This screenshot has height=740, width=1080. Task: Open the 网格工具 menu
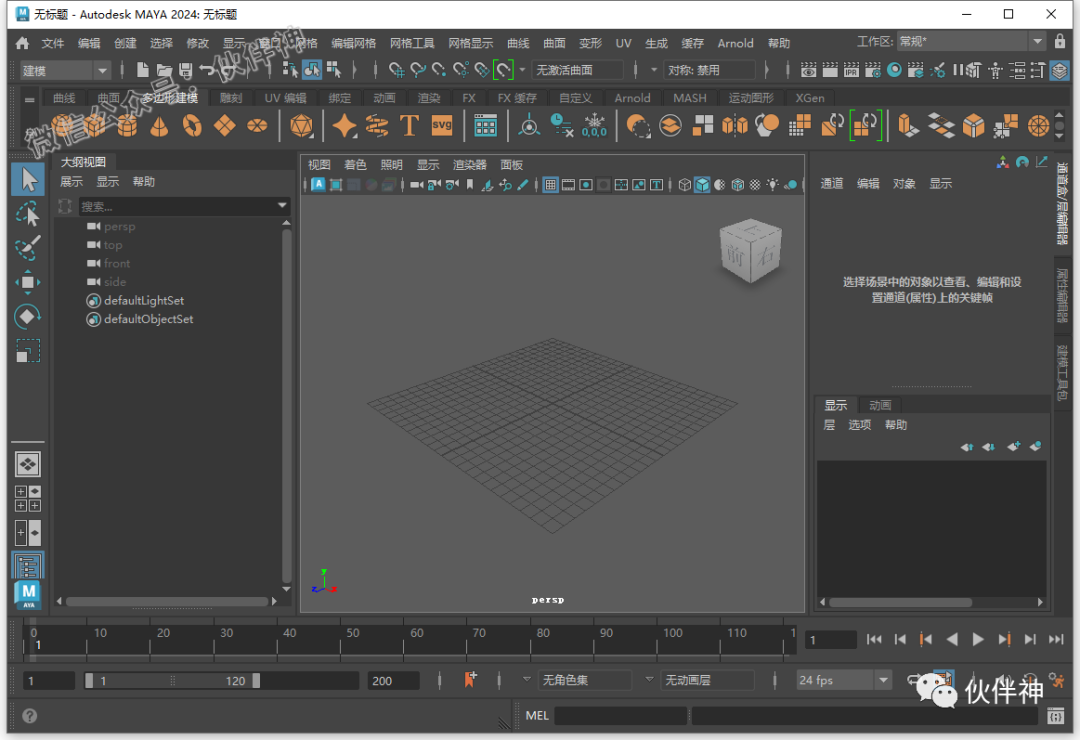[x=412, y=43]
